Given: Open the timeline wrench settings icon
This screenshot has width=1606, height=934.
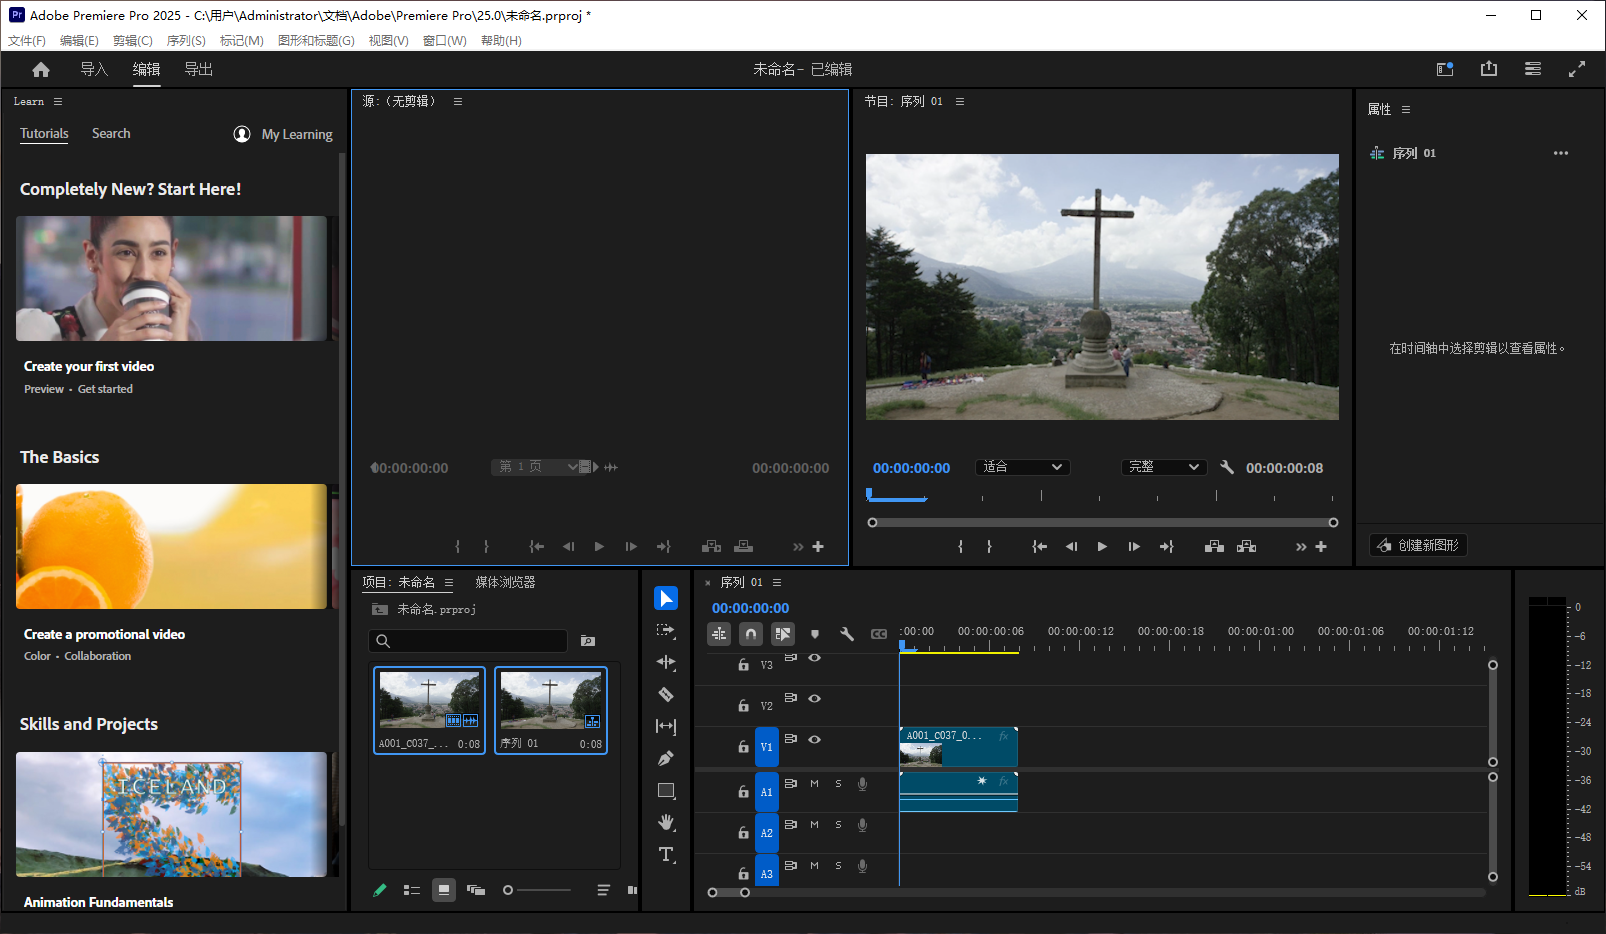Looking at the screenshot, I should pyautogui.click(x=847, y=633).
